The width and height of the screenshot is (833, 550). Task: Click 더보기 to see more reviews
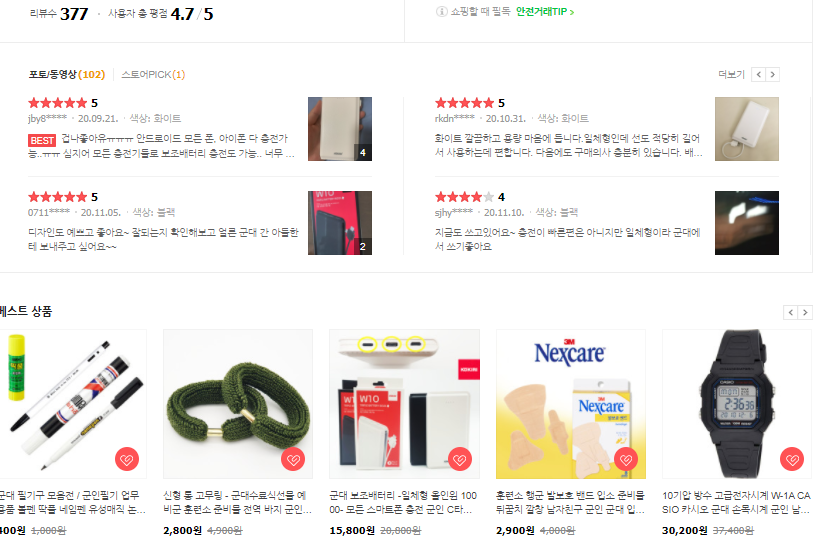pos(732,74)
